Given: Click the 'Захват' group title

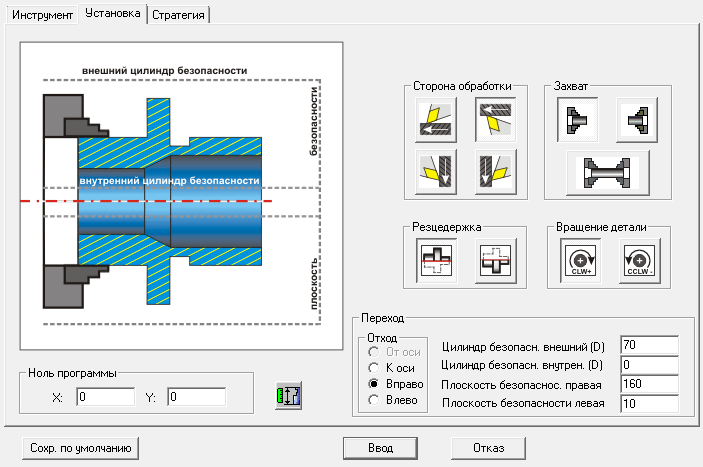Looking at the screenshot, I should (571, 86).
